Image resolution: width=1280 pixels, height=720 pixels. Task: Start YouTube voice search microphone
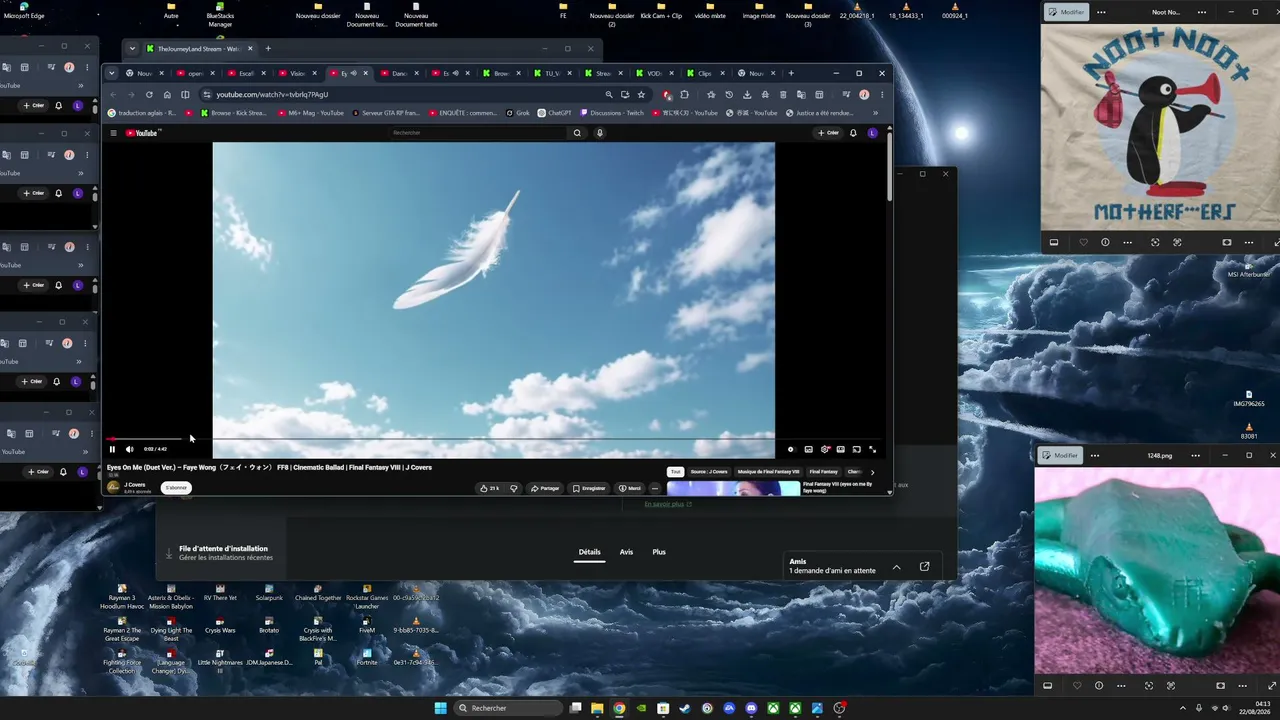[x=600, y=133]
